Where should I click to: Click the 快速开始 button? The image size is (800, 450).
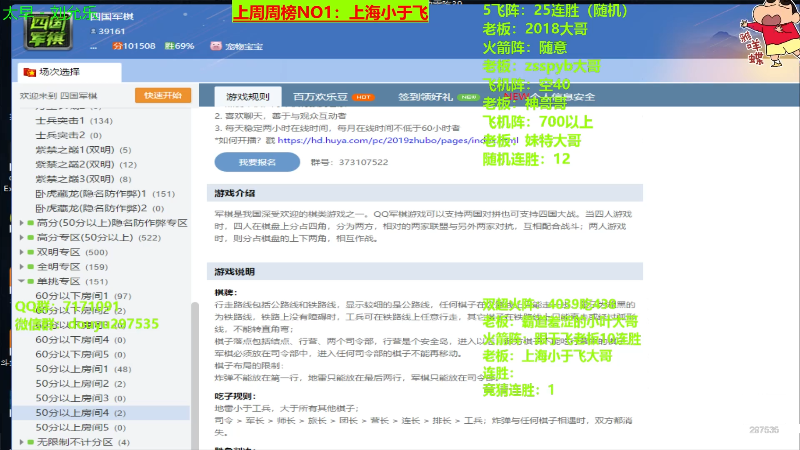click(x=163, y=95)
